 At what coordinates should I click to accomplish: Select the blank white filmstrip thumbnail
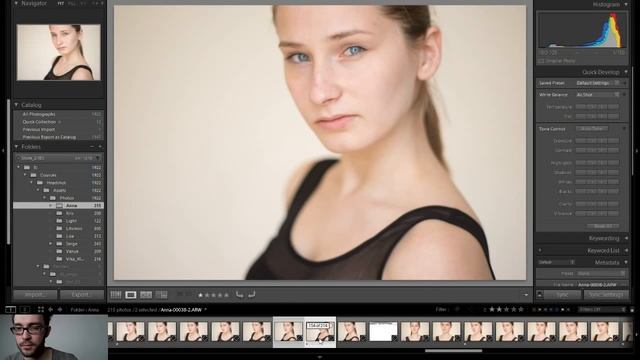[x=383, y=331]
